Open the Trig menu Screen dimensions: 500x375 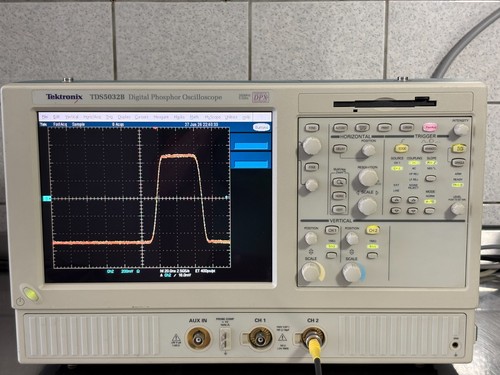click(x=109, y=117)
